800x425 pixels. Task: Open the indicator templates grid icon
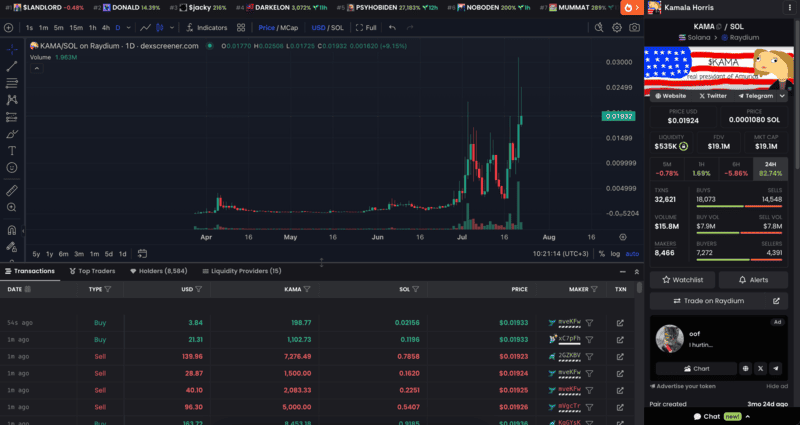click(x=241, y=28)
